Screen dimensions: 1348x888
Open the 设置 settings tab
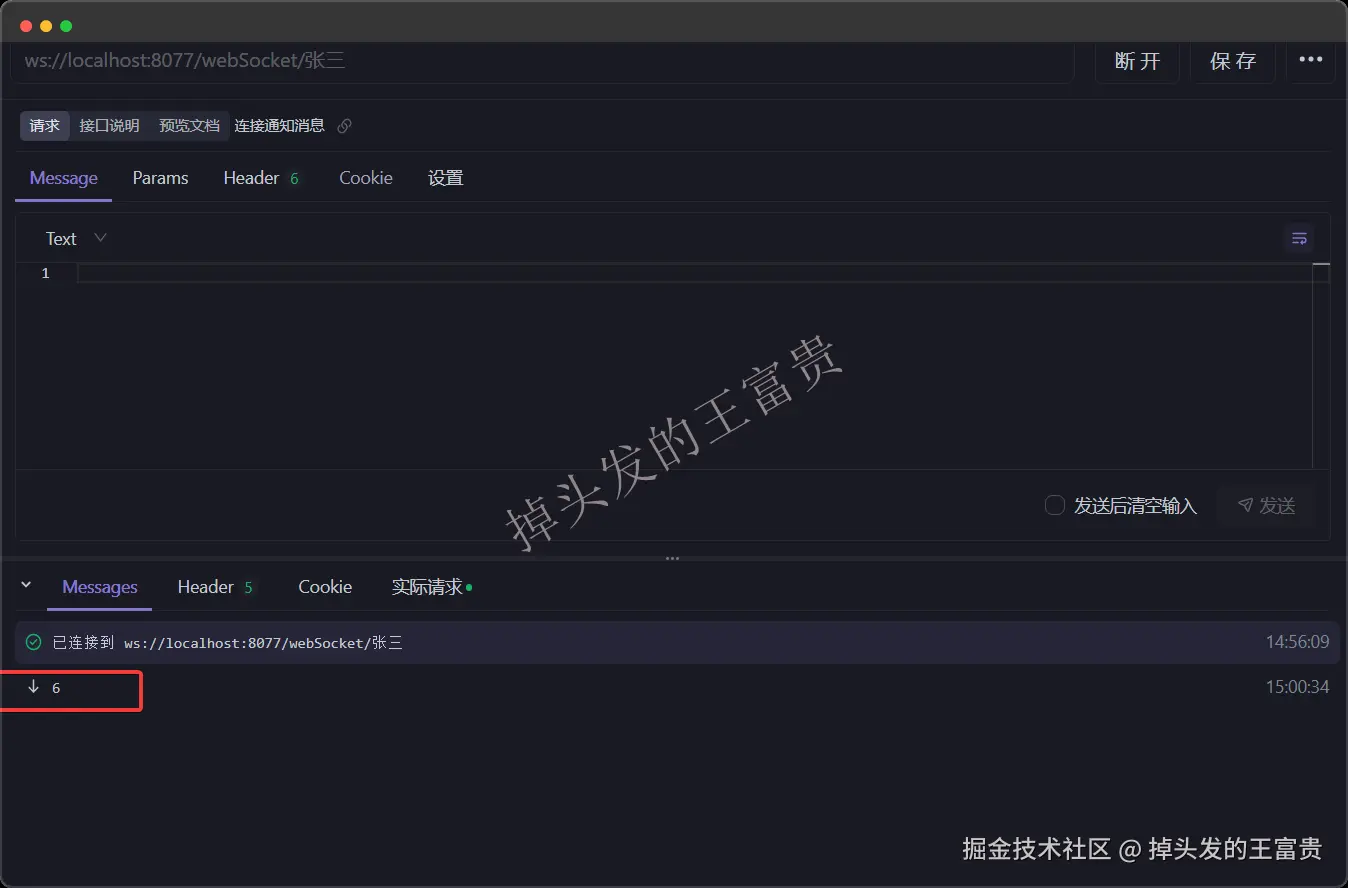(x=446, y=178)
